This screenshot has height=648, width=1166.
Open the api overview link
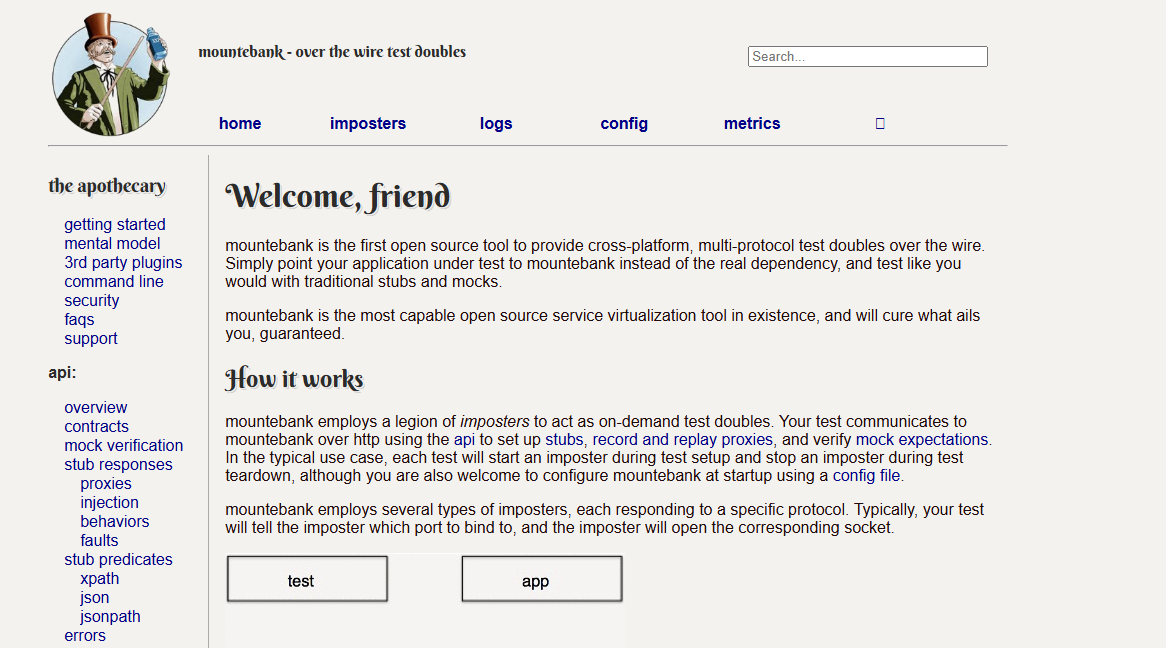pos(95,408)
